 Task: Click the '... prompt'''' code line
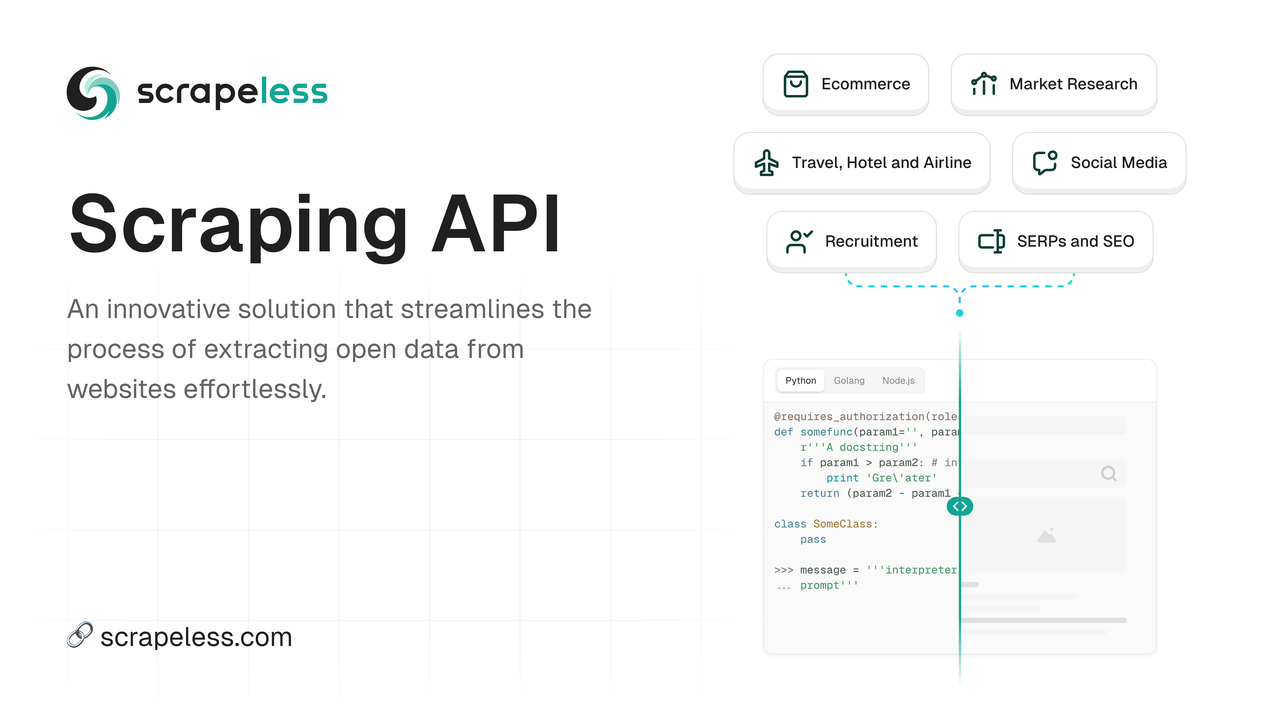[817, 585]
